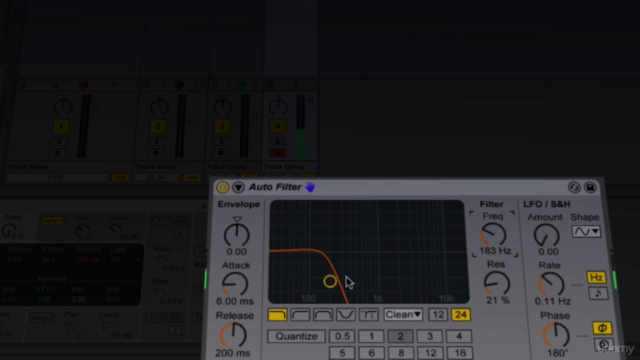Click the track 1 Track Delay value field

click(x=58, y=178)
